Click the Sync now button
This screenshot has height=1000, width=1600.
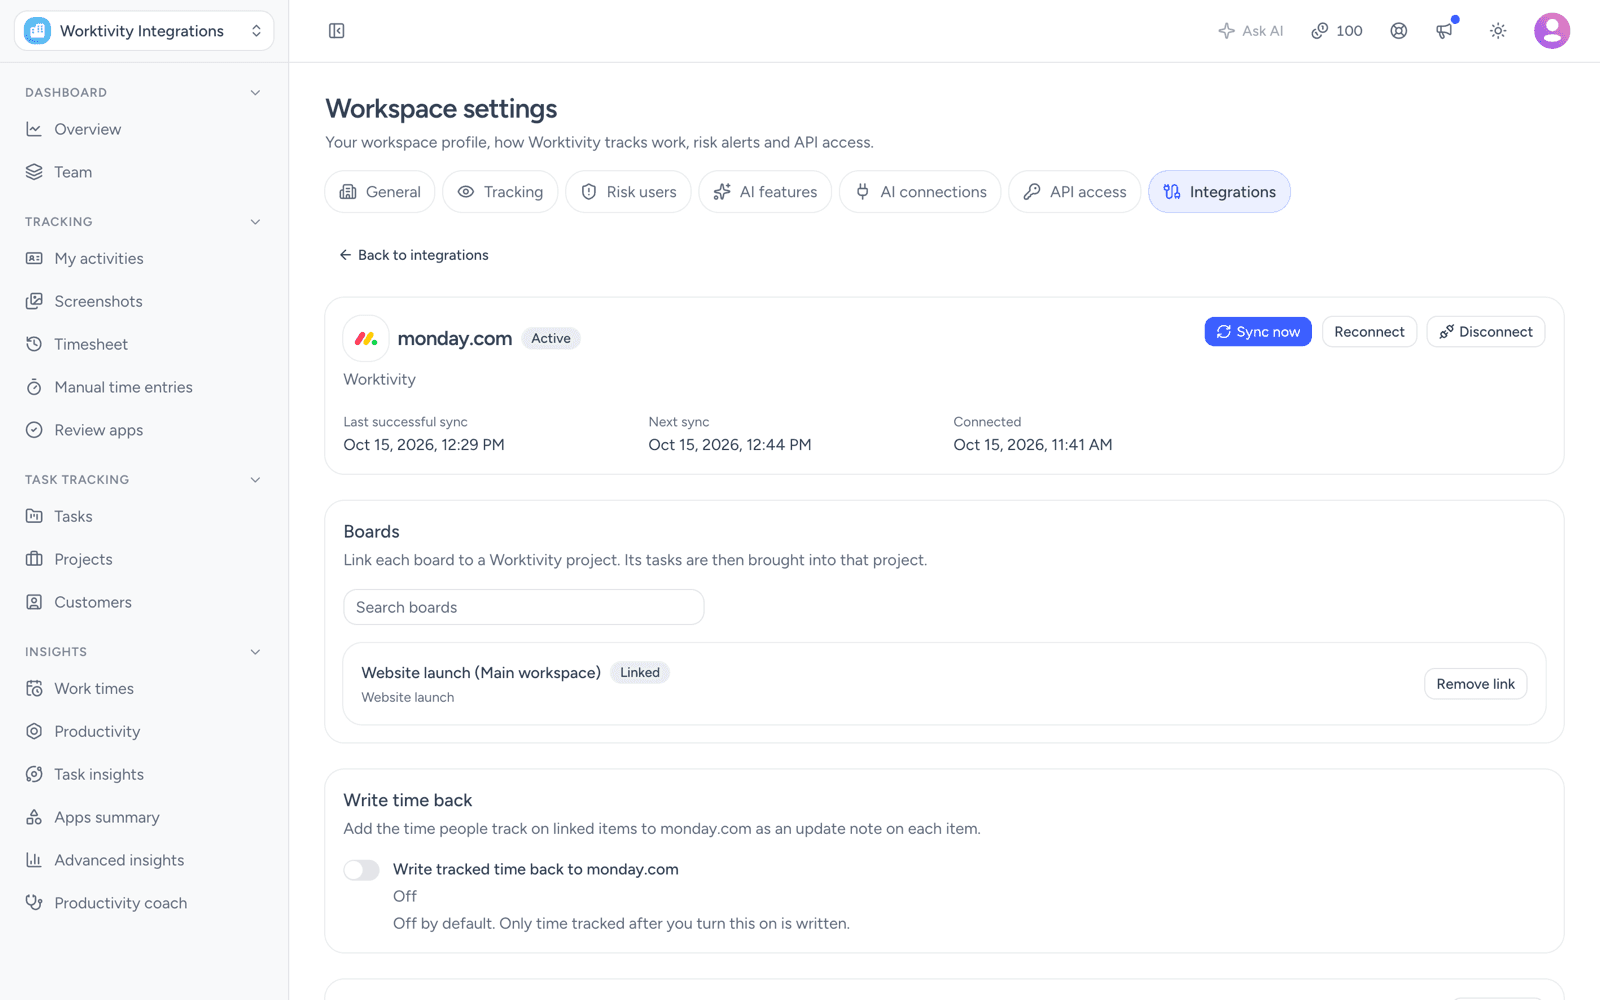click(1258, 332)
